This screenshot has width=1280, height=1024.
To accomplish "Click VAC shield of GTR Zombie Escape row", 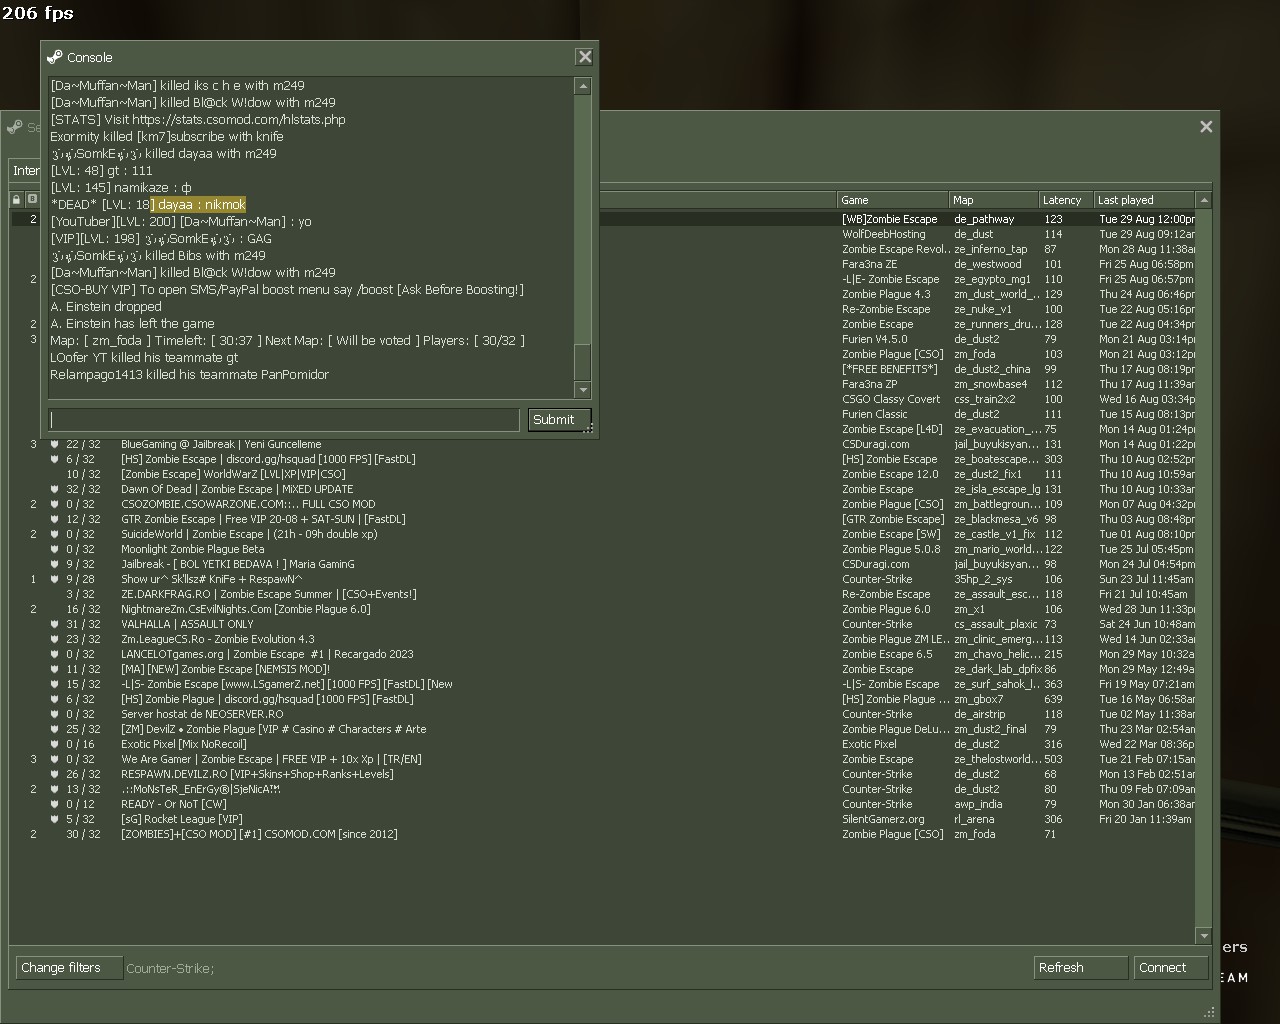I will coord(54,519).
